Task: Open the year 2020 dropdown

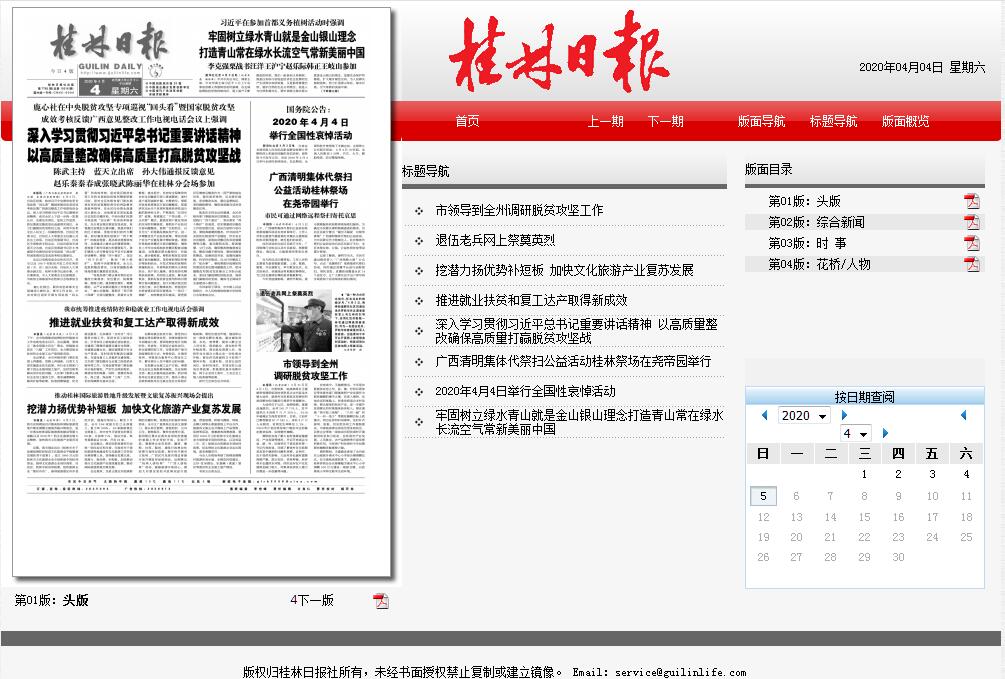Action: coord(804,415)
